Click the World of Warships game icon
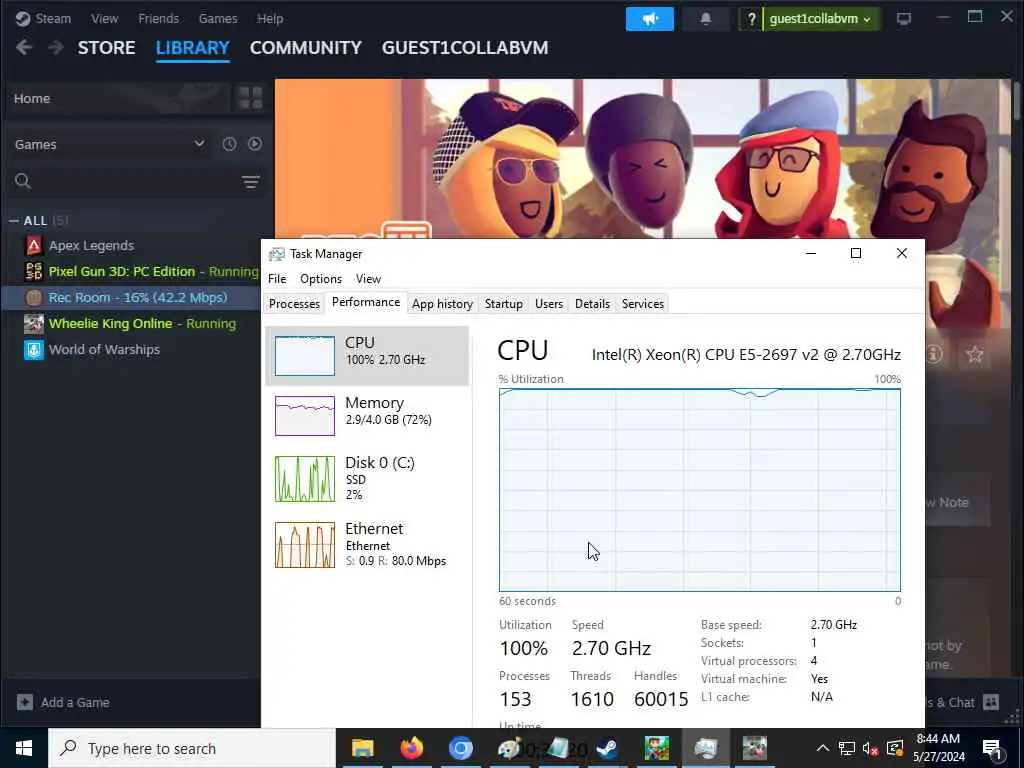Image resolution: width=1024 pixels, height=768 pixels. [33, 349]
